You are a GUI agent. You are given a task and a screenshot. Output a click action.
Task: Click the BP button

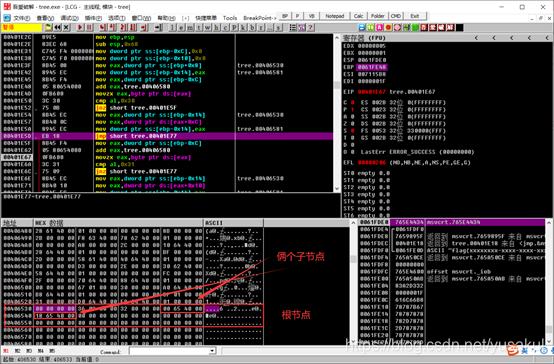285,16
